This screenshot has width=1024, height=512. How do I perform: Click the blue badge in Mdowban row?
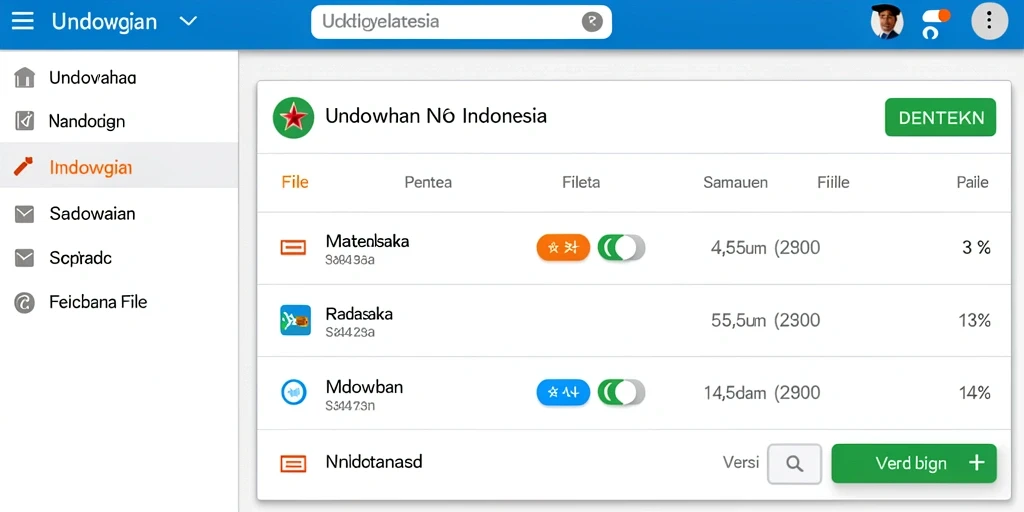point(563,392)
